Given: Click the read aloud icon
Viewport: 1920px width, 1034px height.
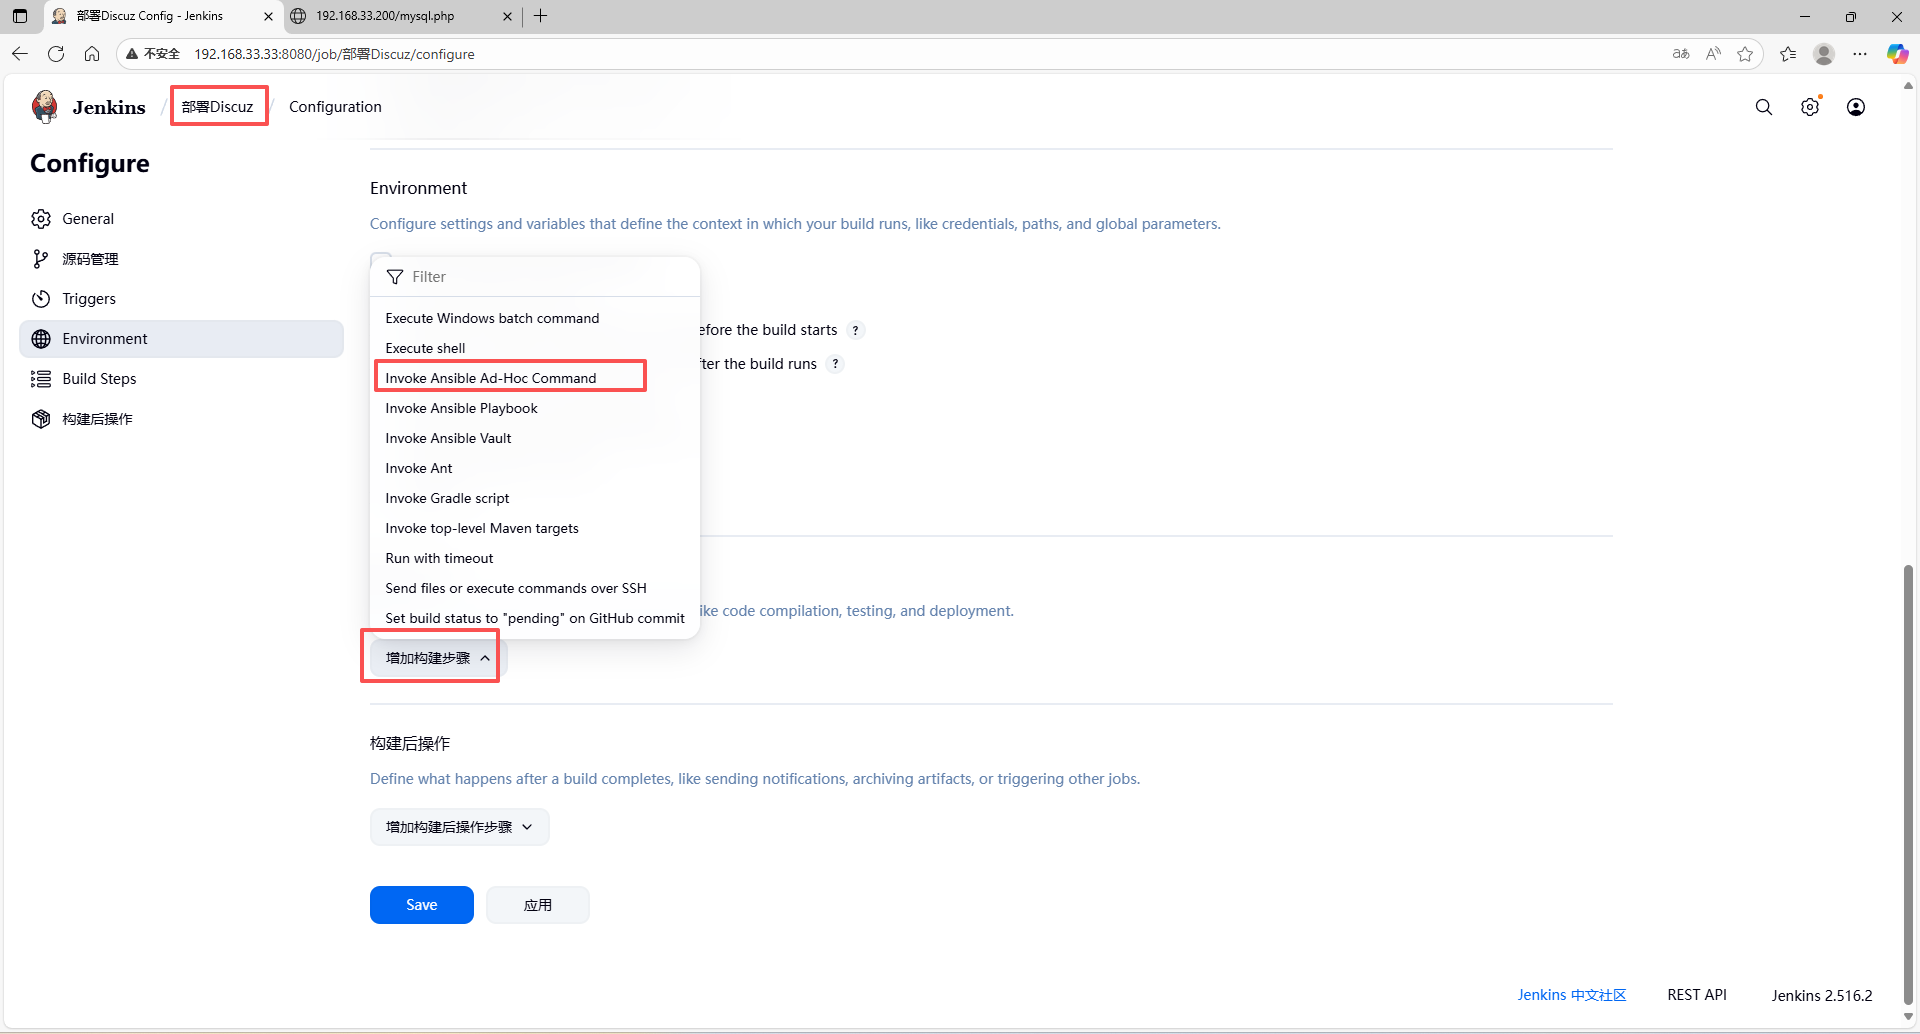Looking at the screenshot, I should click(x=1713, y=54).
